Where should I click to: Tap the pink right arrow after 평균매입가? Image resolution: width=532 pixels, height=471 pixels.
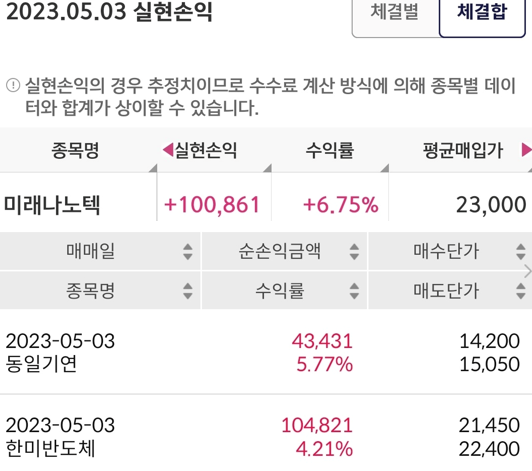(526, 150)
